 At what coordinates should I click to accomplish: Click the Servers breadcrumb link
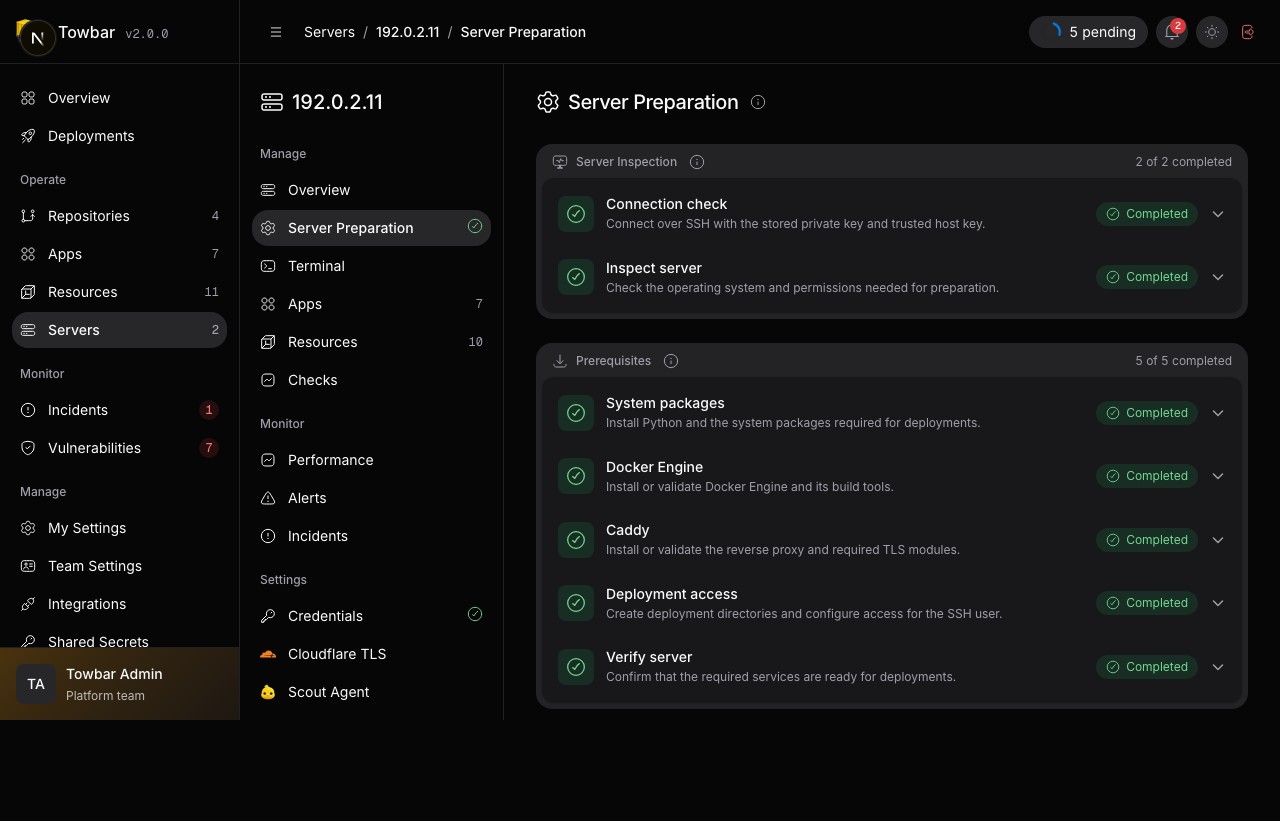click(x=329, y=32)
